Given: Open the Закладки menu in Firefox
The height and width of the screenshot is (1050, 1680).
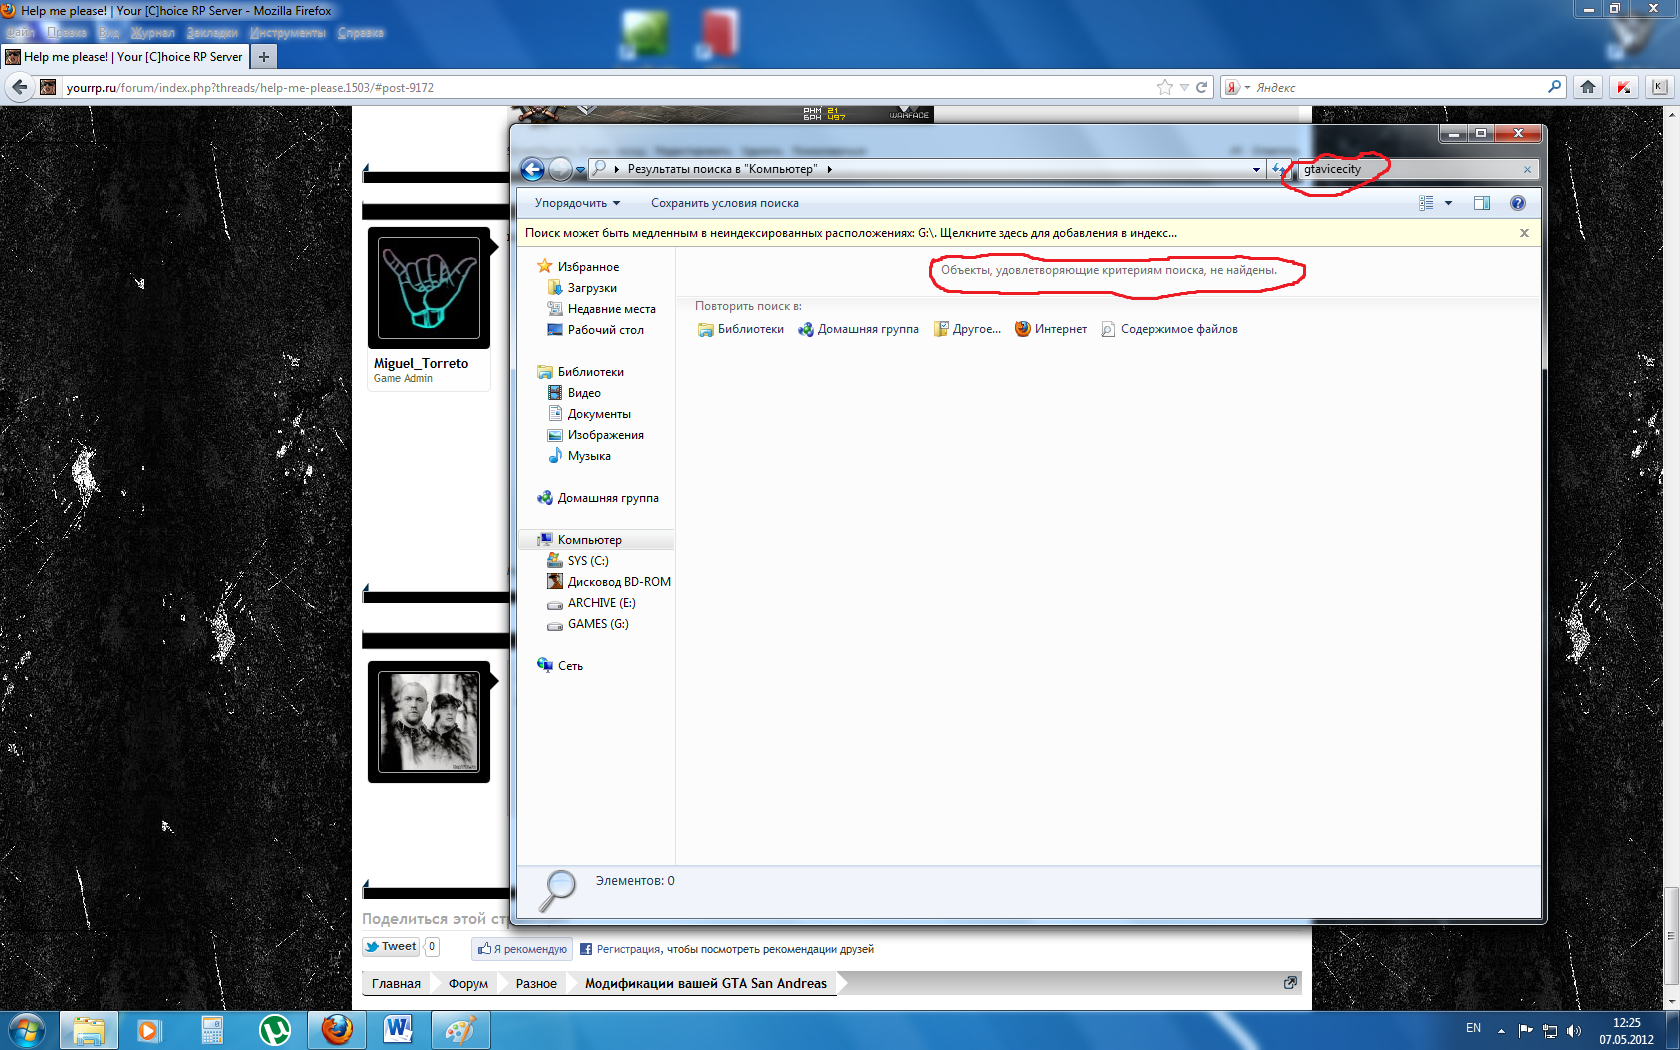Looking at the screenshot, I should pyautogui.click(x=212, y=33).
